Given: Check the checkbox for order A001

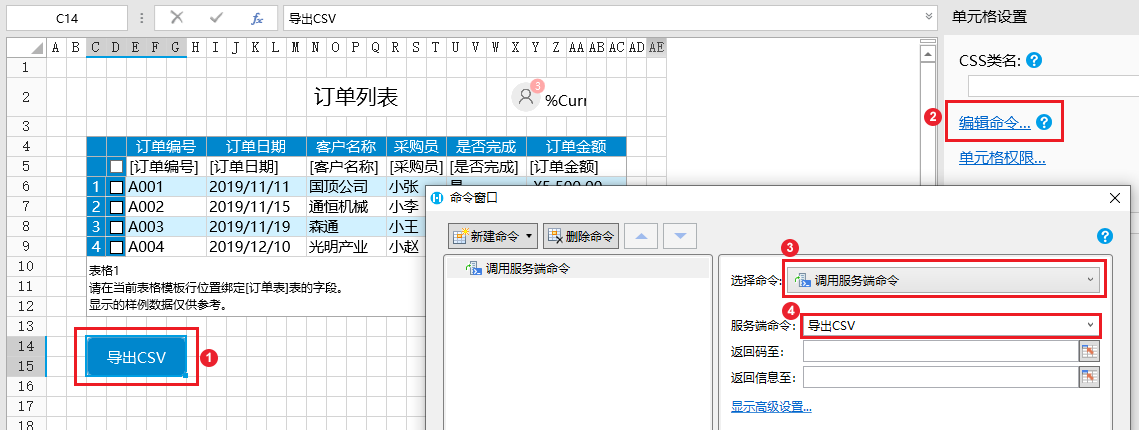Looking at the screenshot, I should pyautogui.click(x=117, y=187).
